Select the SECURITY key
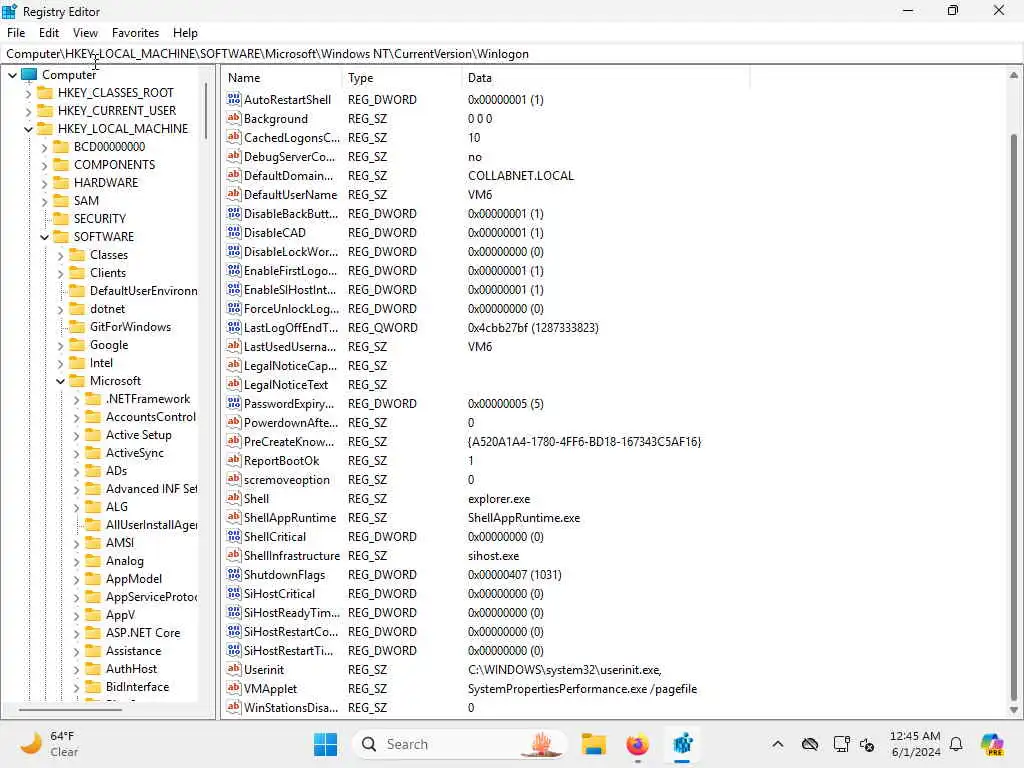The width and height of the screenshot is (1024, 768). click(99, 219)
